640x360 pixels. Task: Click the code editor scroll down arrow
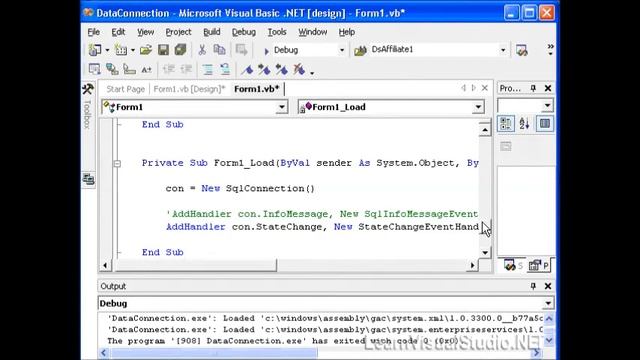click(485, 253)
